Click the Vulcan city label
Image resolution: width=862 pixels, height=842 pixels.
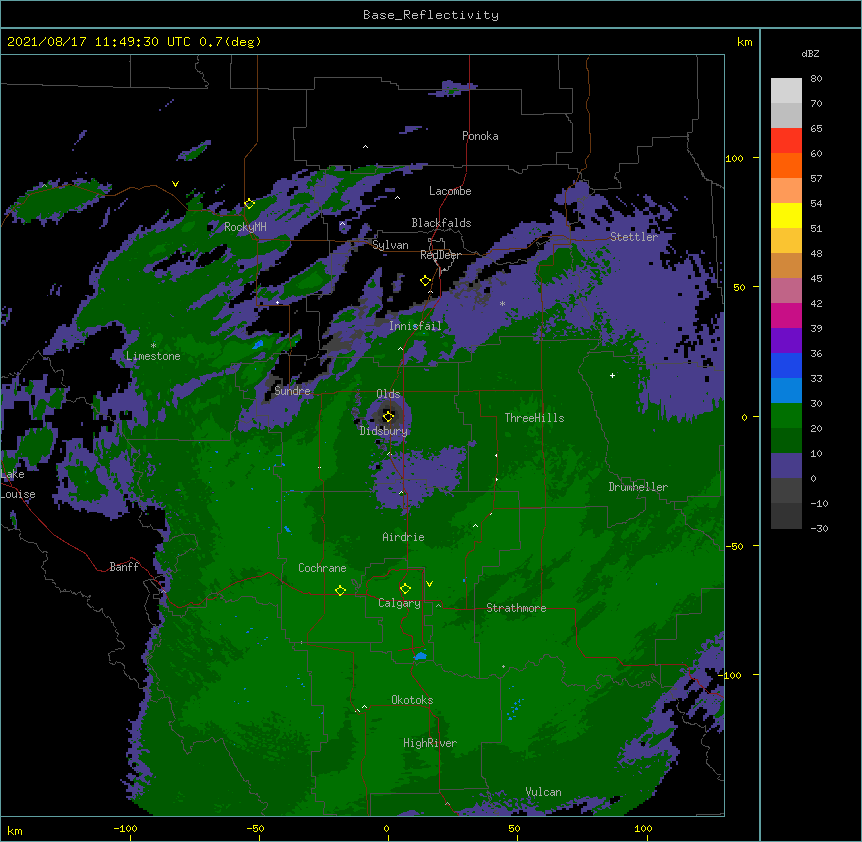coord(543,792)
